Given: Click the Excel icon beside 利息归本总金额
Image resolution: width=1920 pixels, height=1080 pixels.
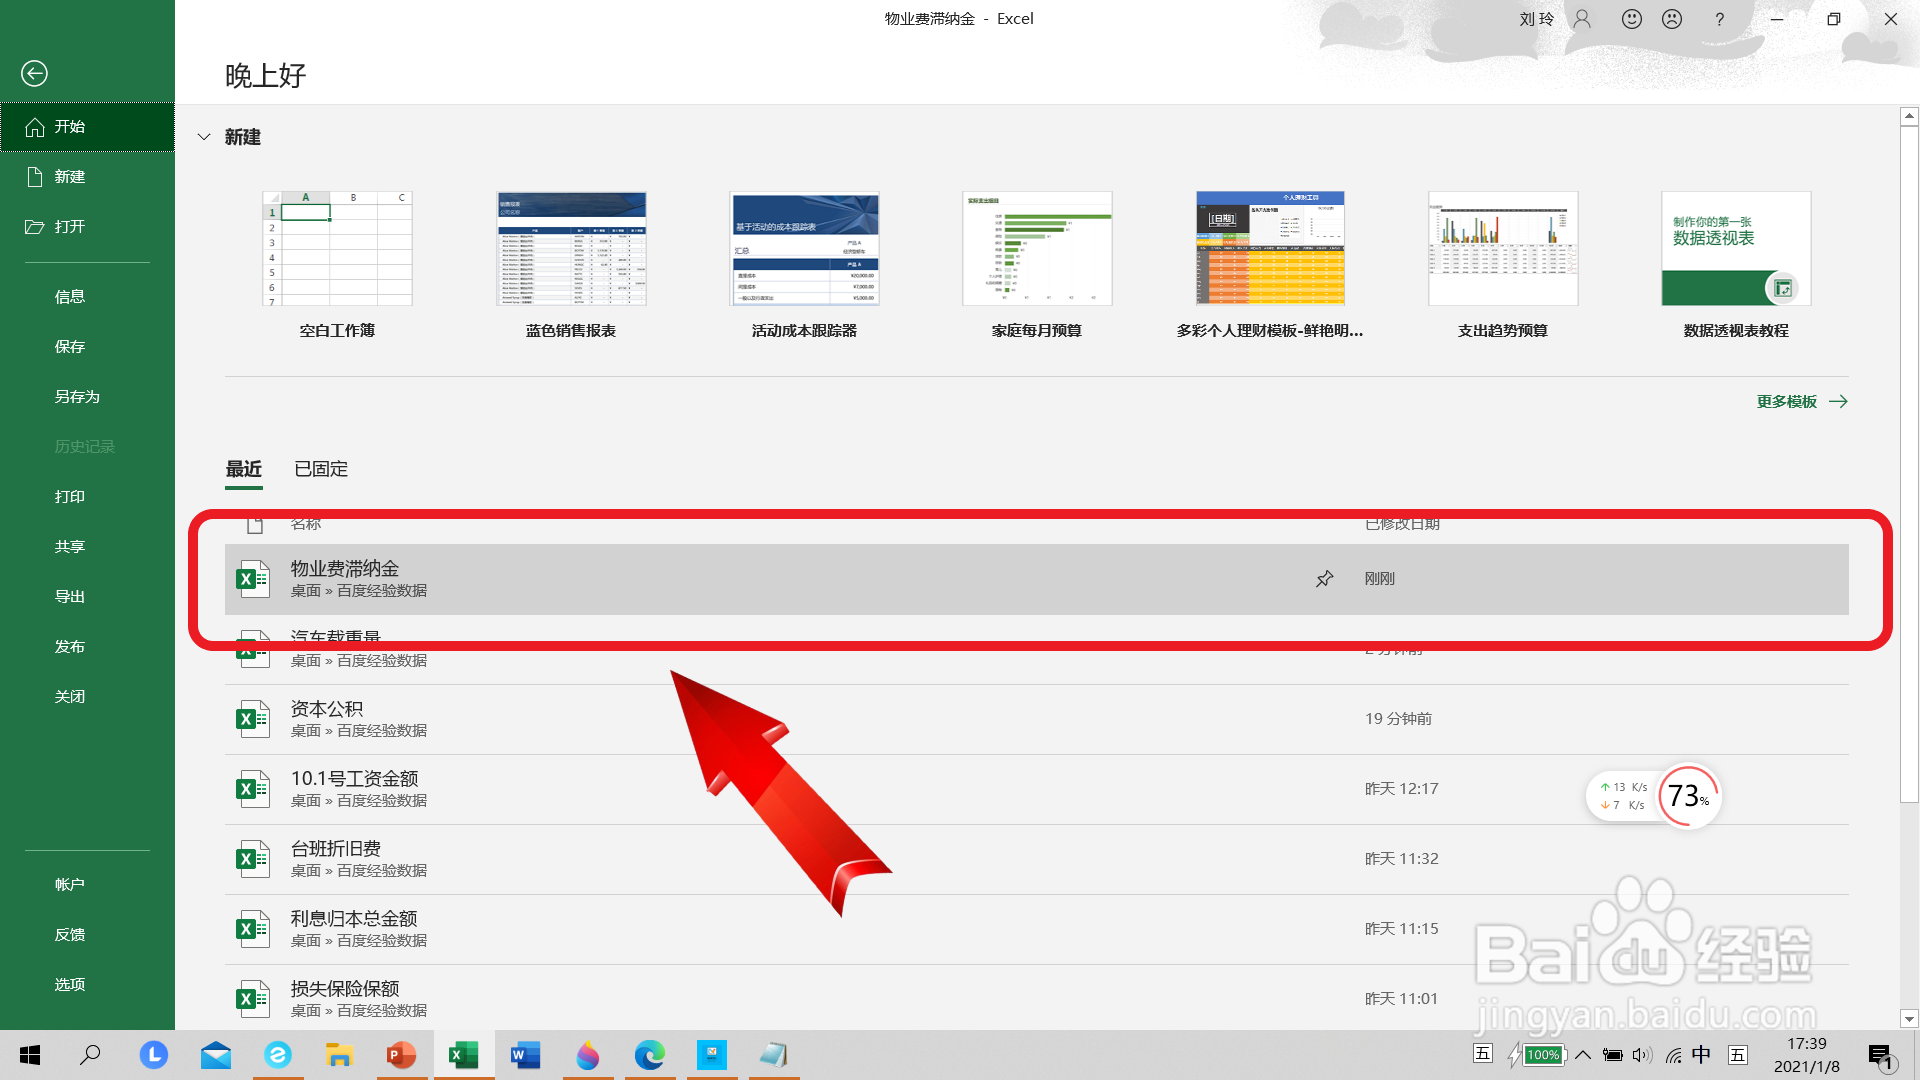Looking at the screenshot, I should tap(253, 929).
